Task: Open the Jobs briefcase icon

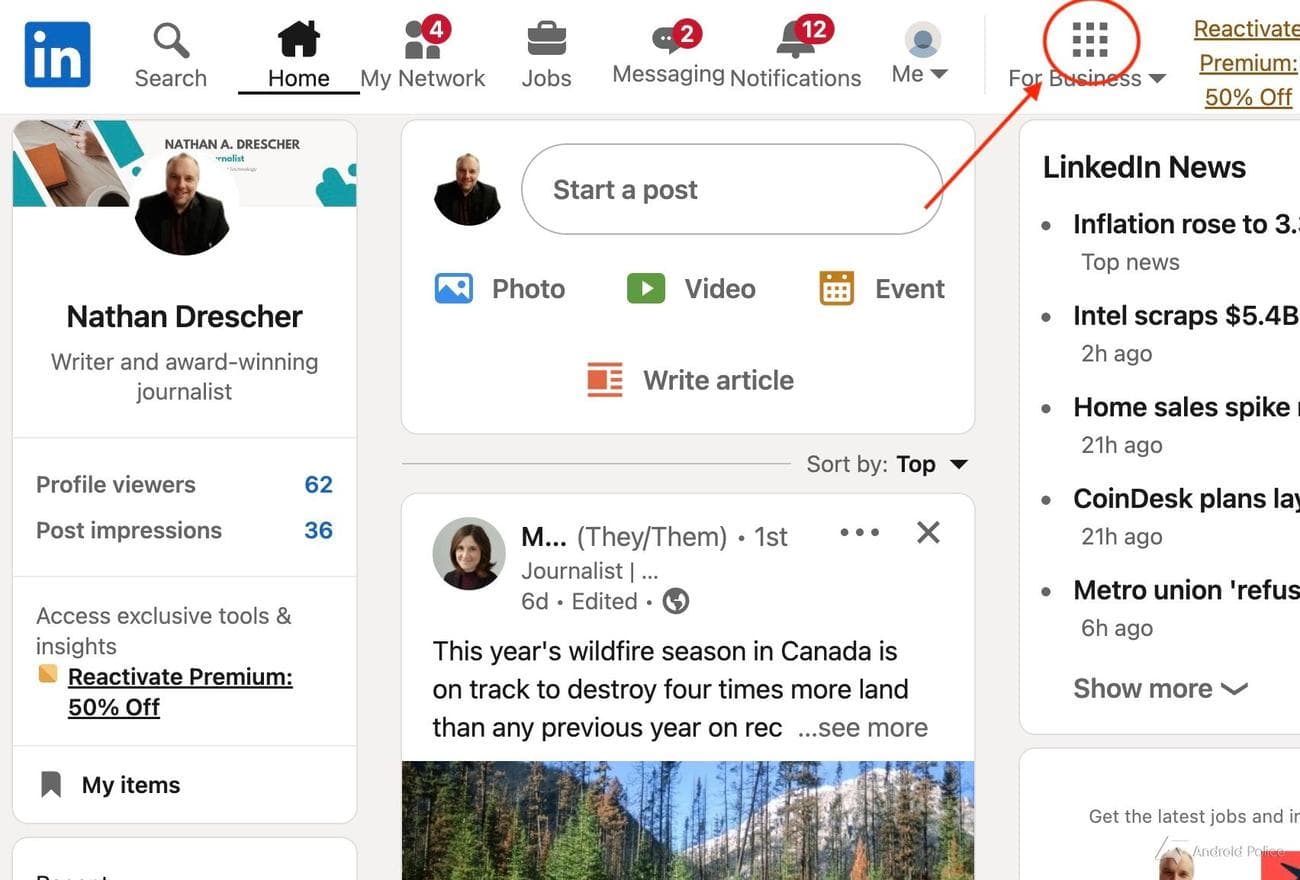Action: 546,40
